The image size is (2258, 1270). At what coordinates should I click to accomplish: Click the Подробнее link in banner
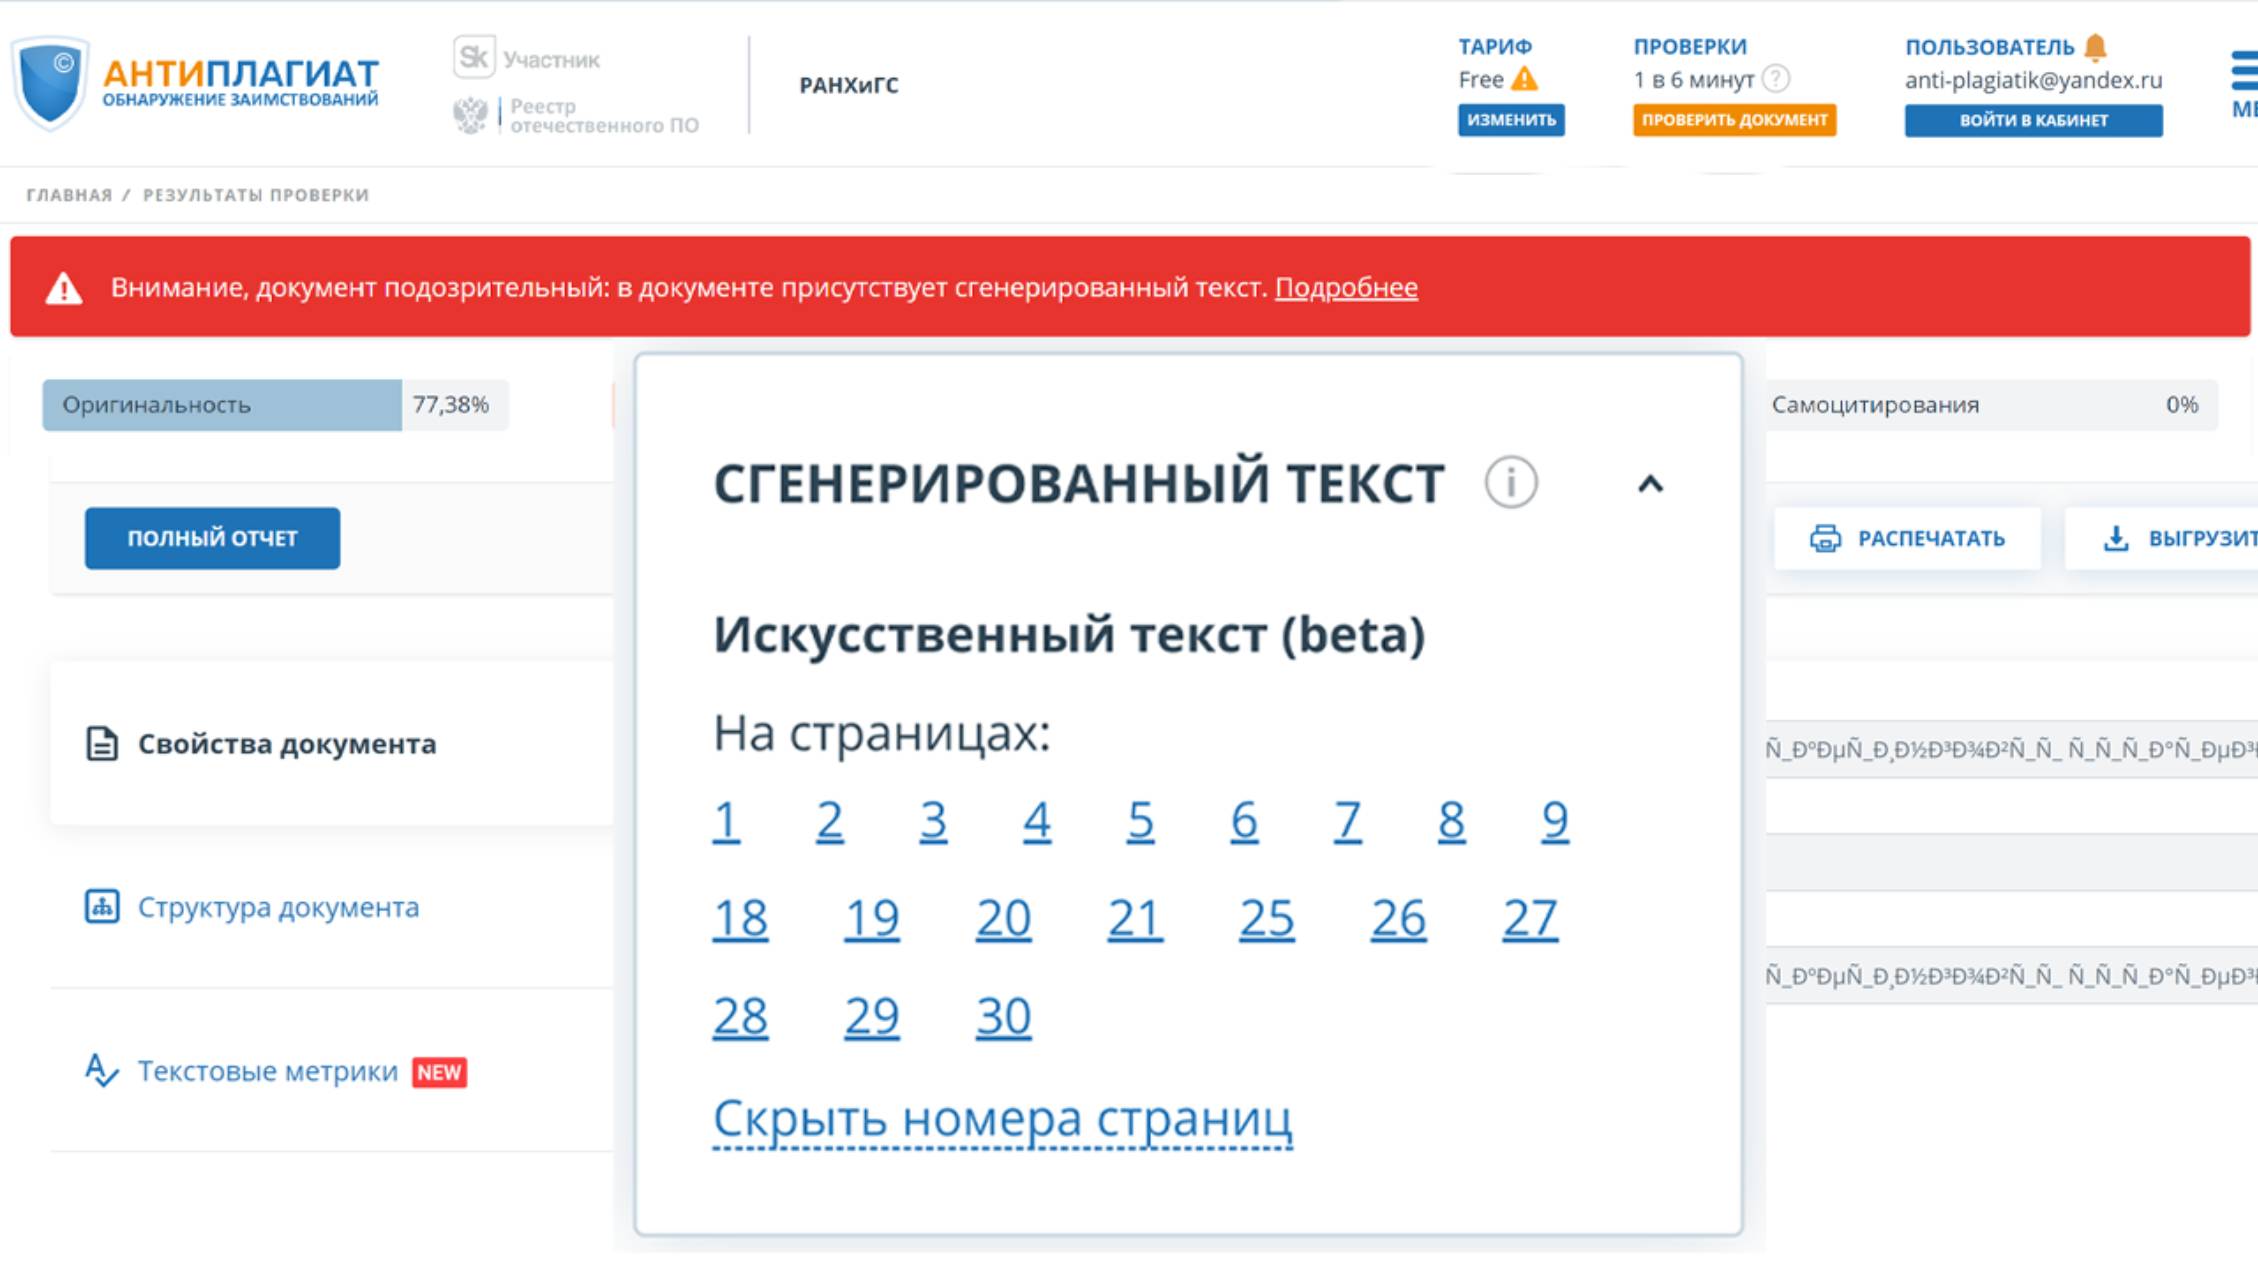(1345, 288)
